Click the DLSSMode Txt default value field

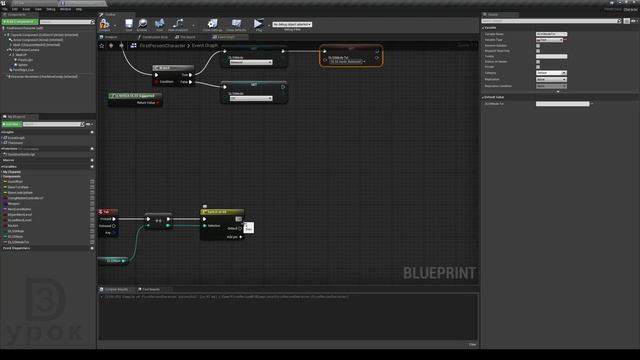tap(562, 104)
